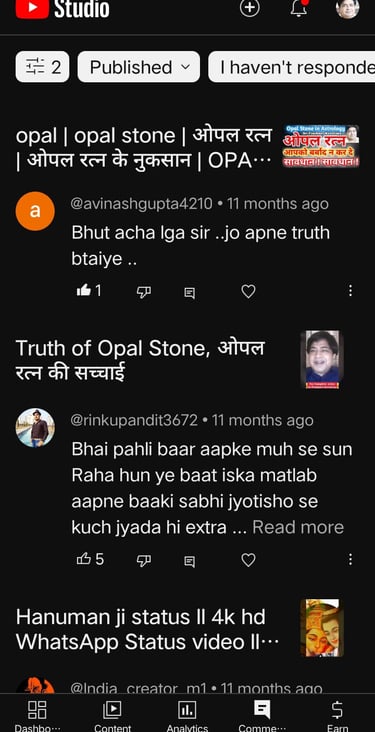Open the Earn tab

click(337, 716)
